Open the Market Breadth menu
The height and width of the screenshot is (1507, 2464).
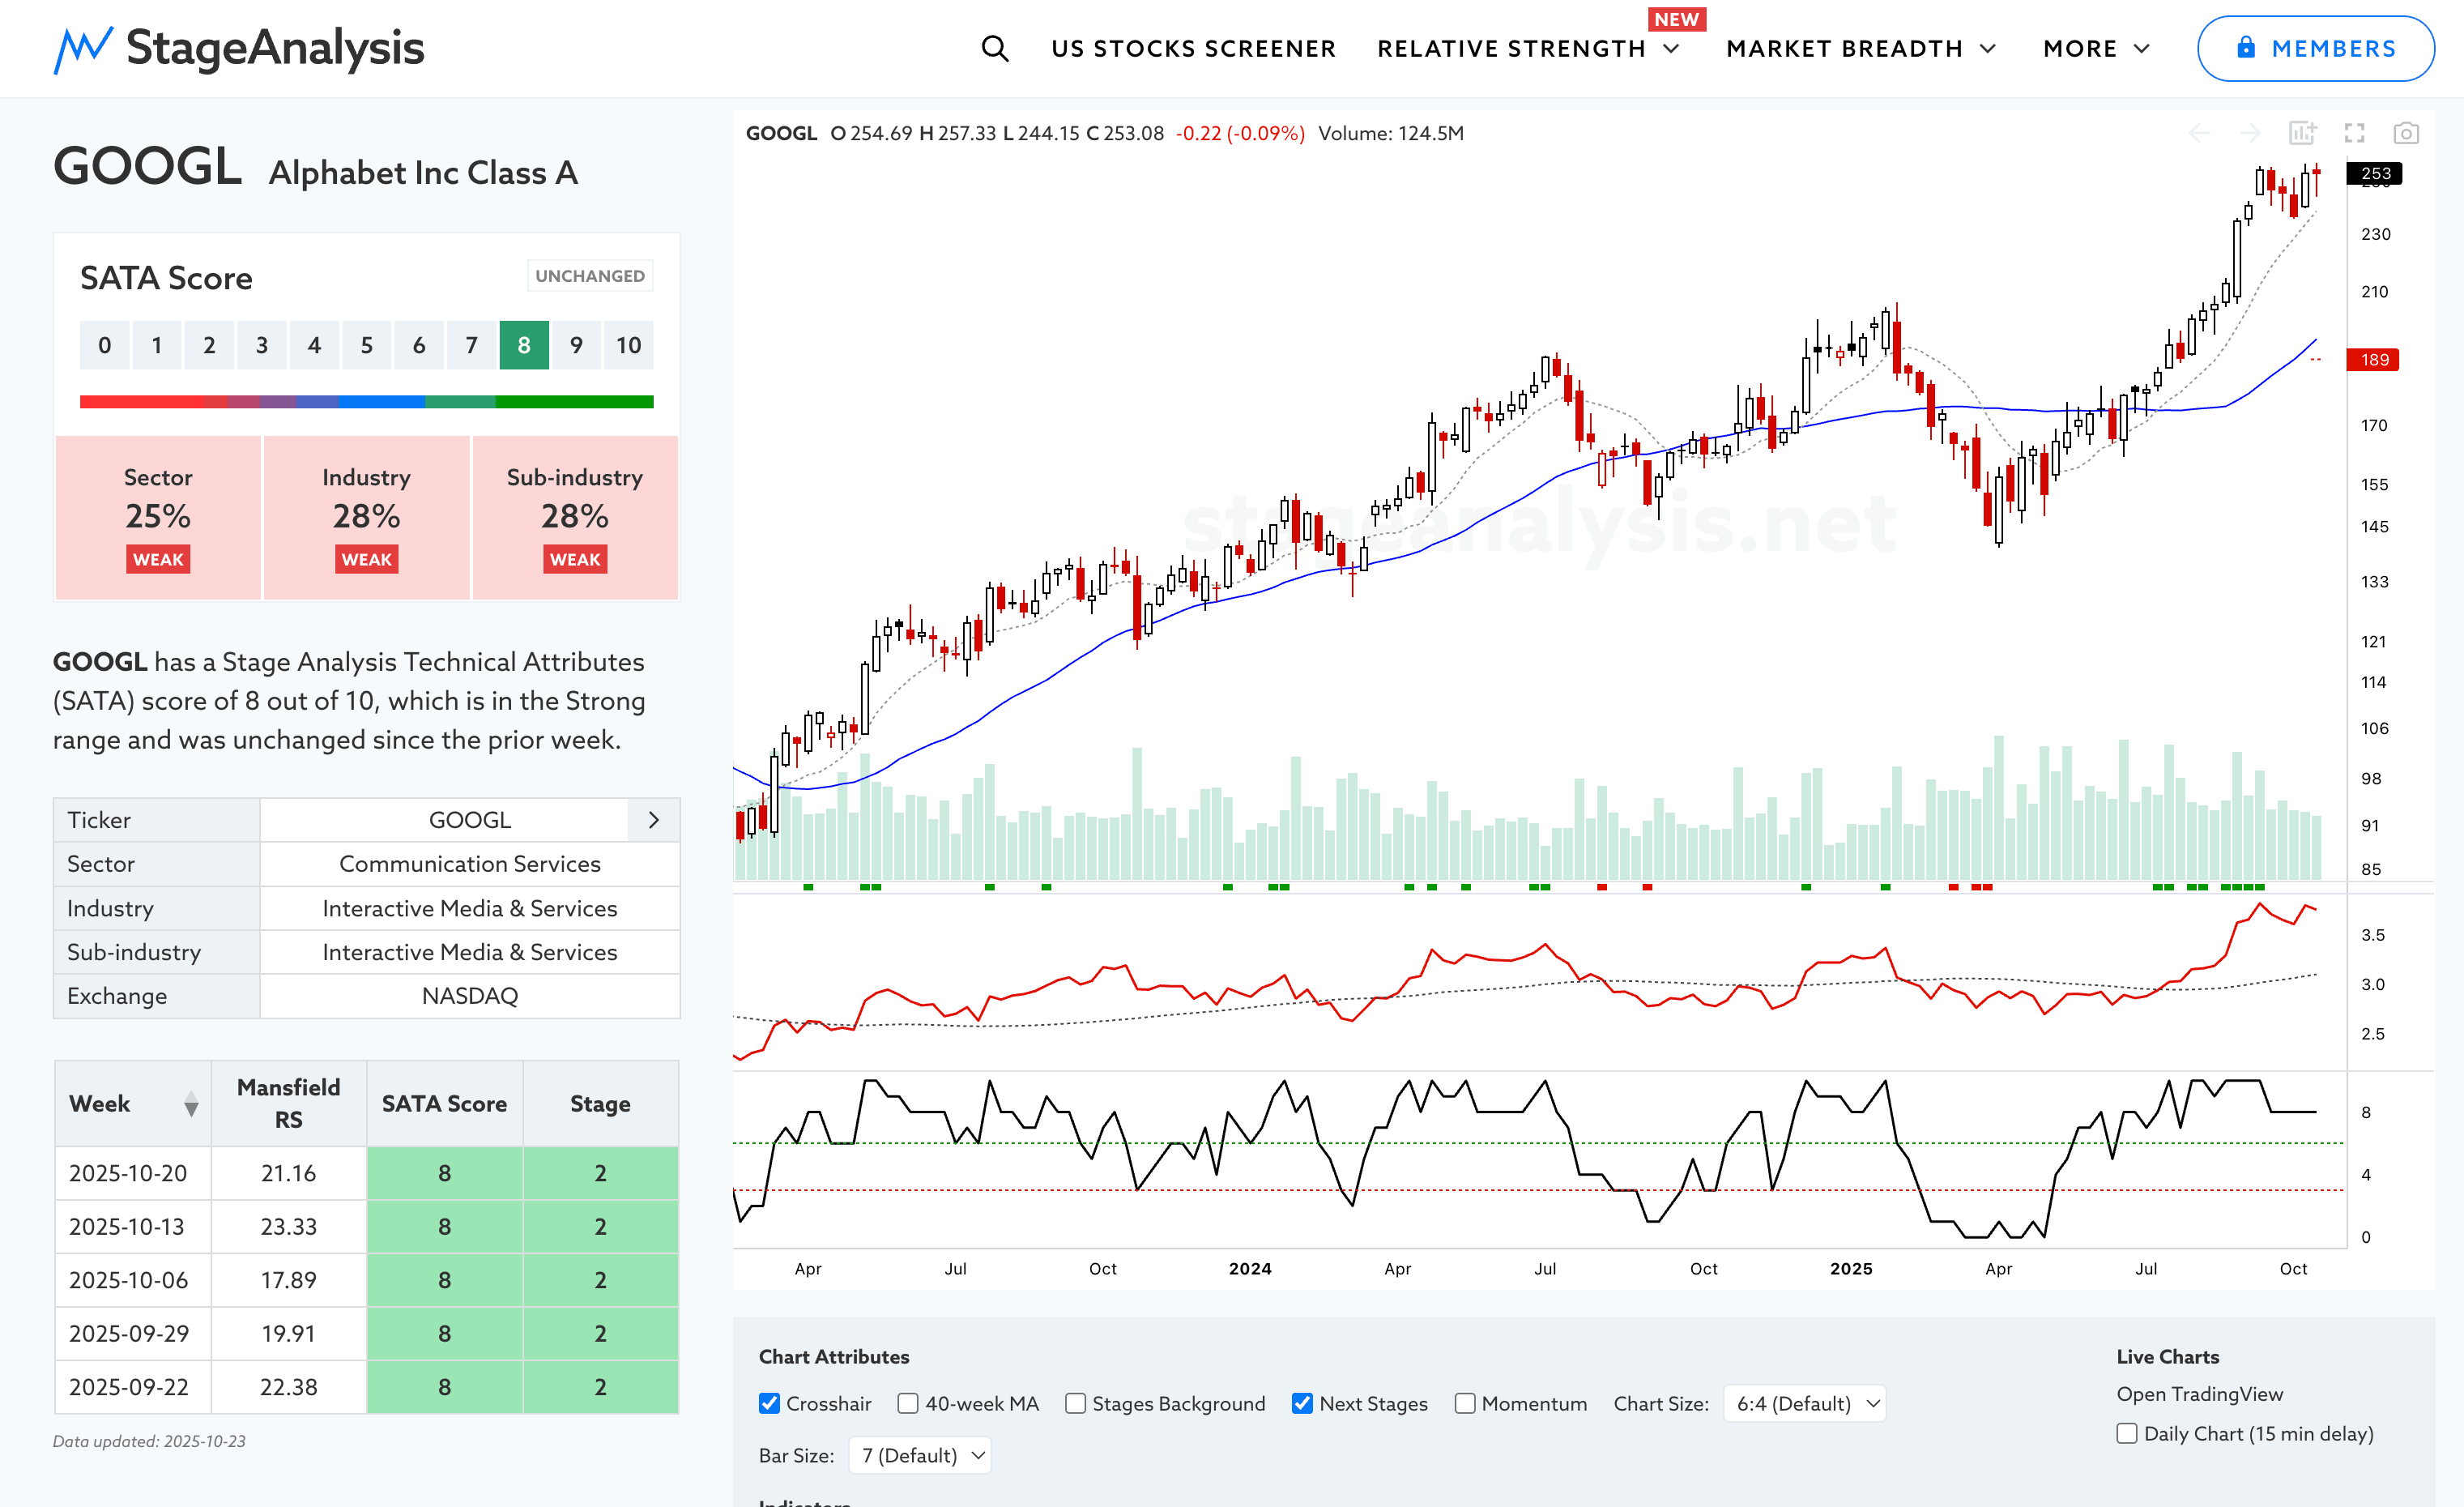(x=1861, y=48)
